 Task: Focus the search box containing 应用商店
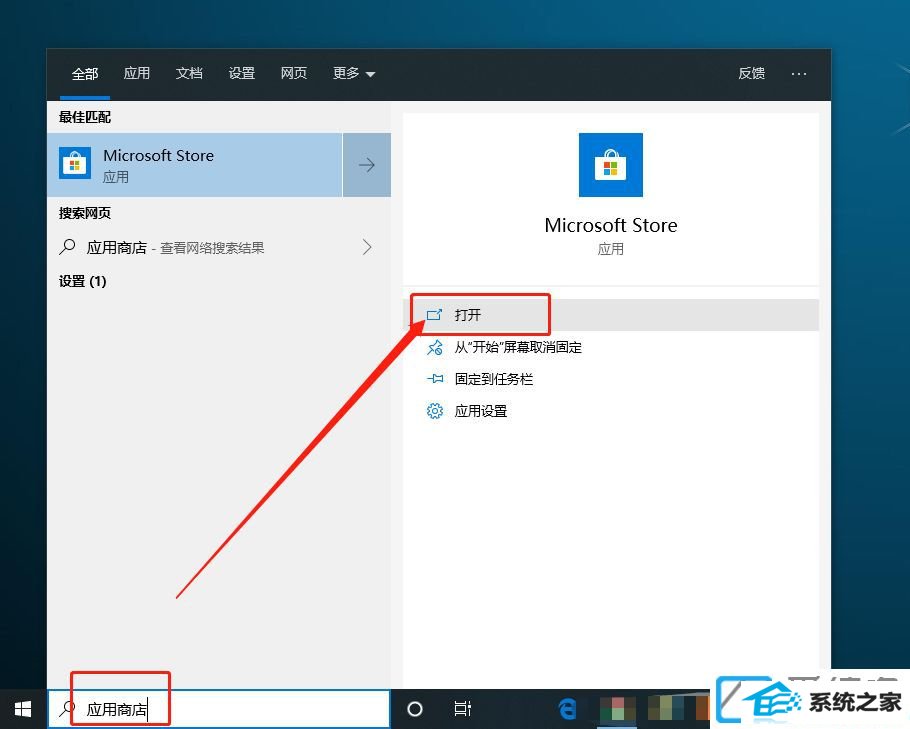pyautogui.click(x=219, y=709)
